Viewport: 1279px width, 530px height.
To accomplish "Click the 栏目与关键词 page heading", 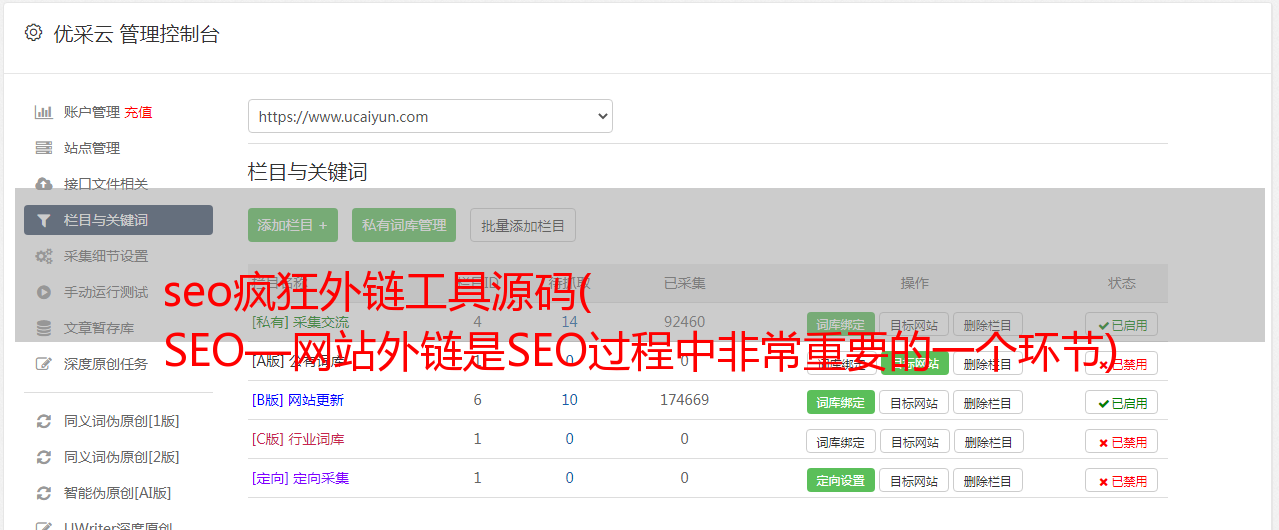I will coord(308,172).
